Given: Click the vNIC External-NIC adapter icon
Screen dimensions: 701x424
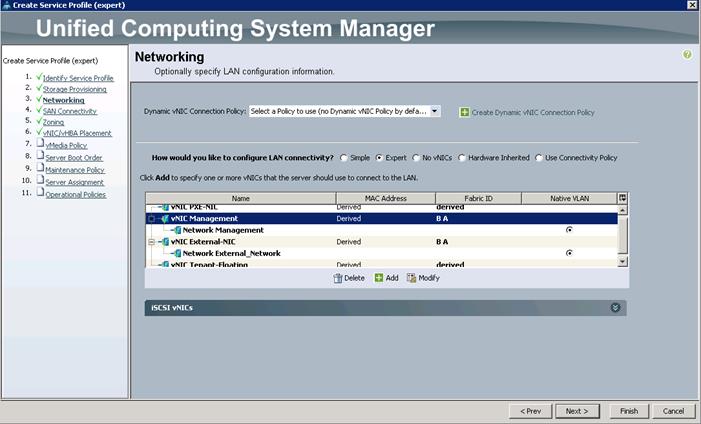Looking at the screenshot, I should pos(165,242).
